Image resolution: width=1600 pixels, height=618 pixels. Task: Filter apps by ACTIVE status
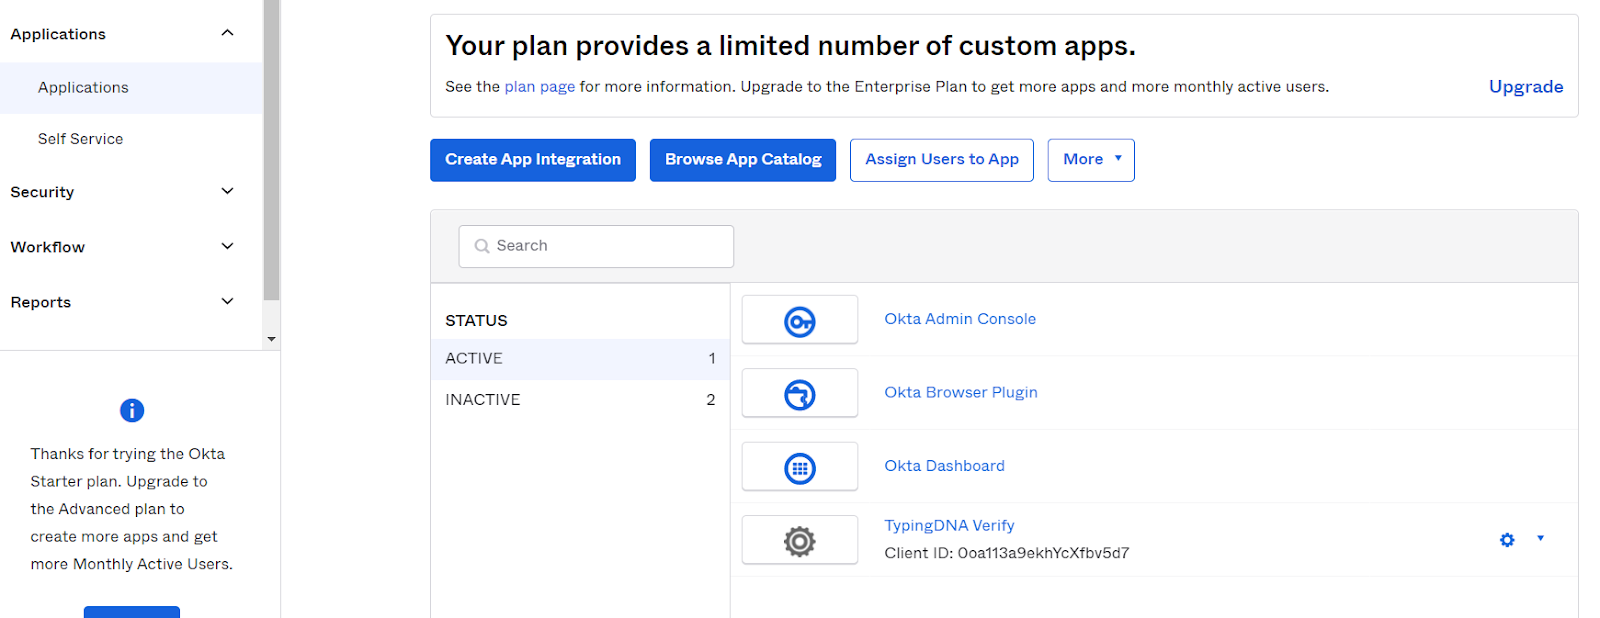pos(579,359)
